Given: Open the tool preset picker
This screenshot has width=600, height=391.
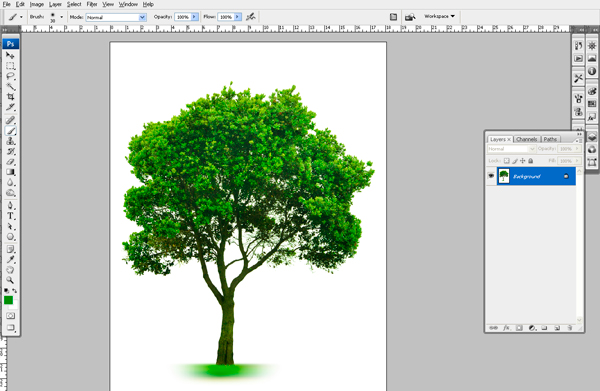Looking at the screenshot, I should (15, 17).
